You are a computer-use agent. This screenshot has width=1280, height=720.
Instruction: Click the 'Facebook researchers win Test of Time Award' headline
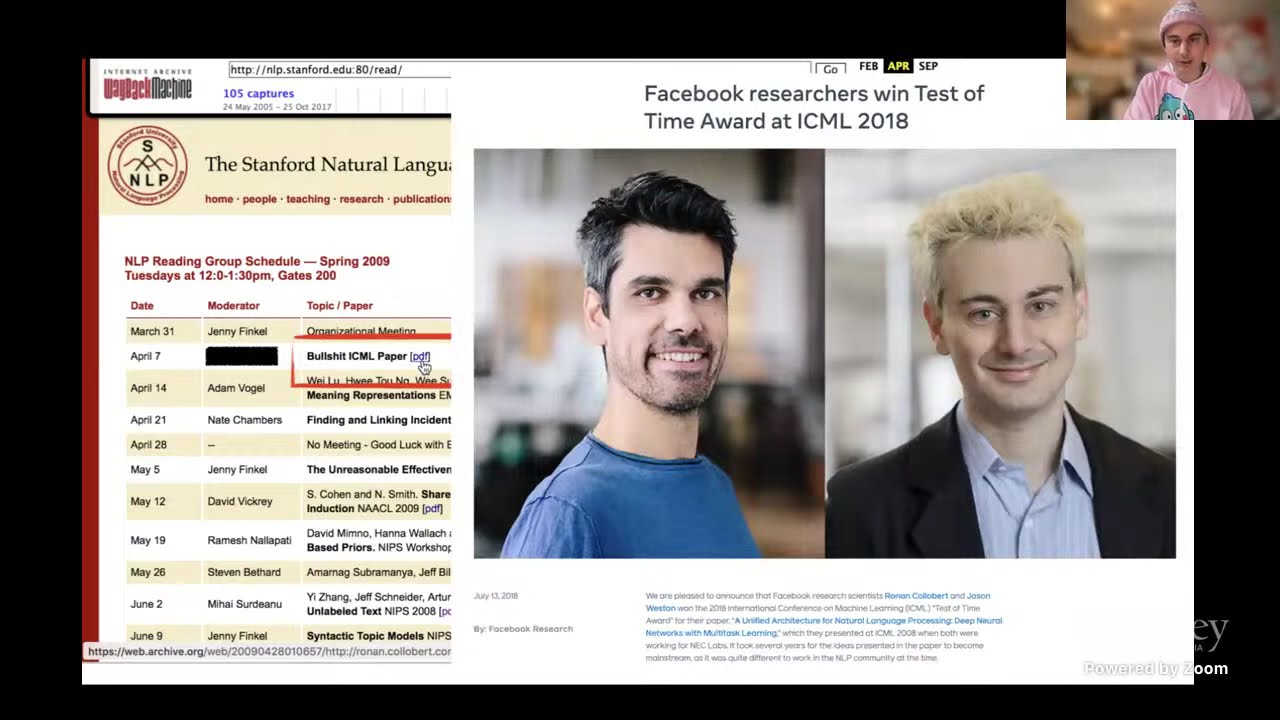coord(814,107)
